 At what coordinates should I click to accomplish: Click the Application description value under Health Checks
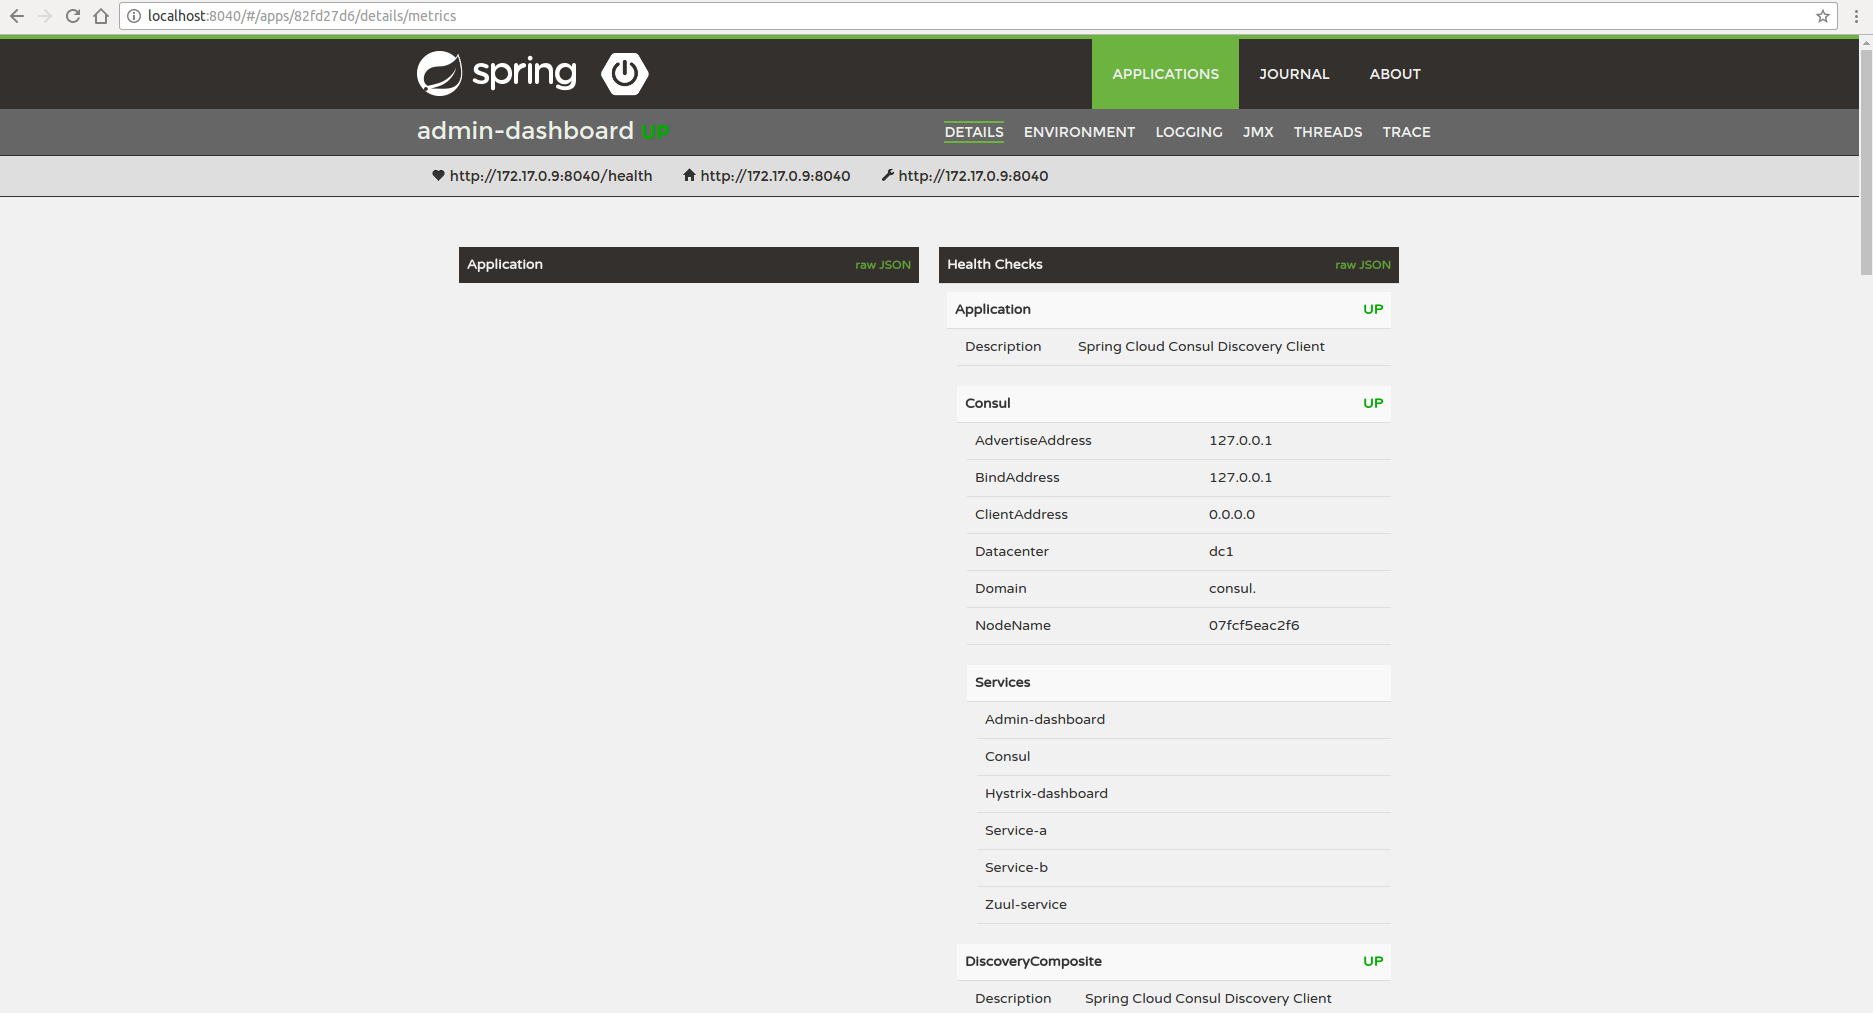pos(1201,346)
